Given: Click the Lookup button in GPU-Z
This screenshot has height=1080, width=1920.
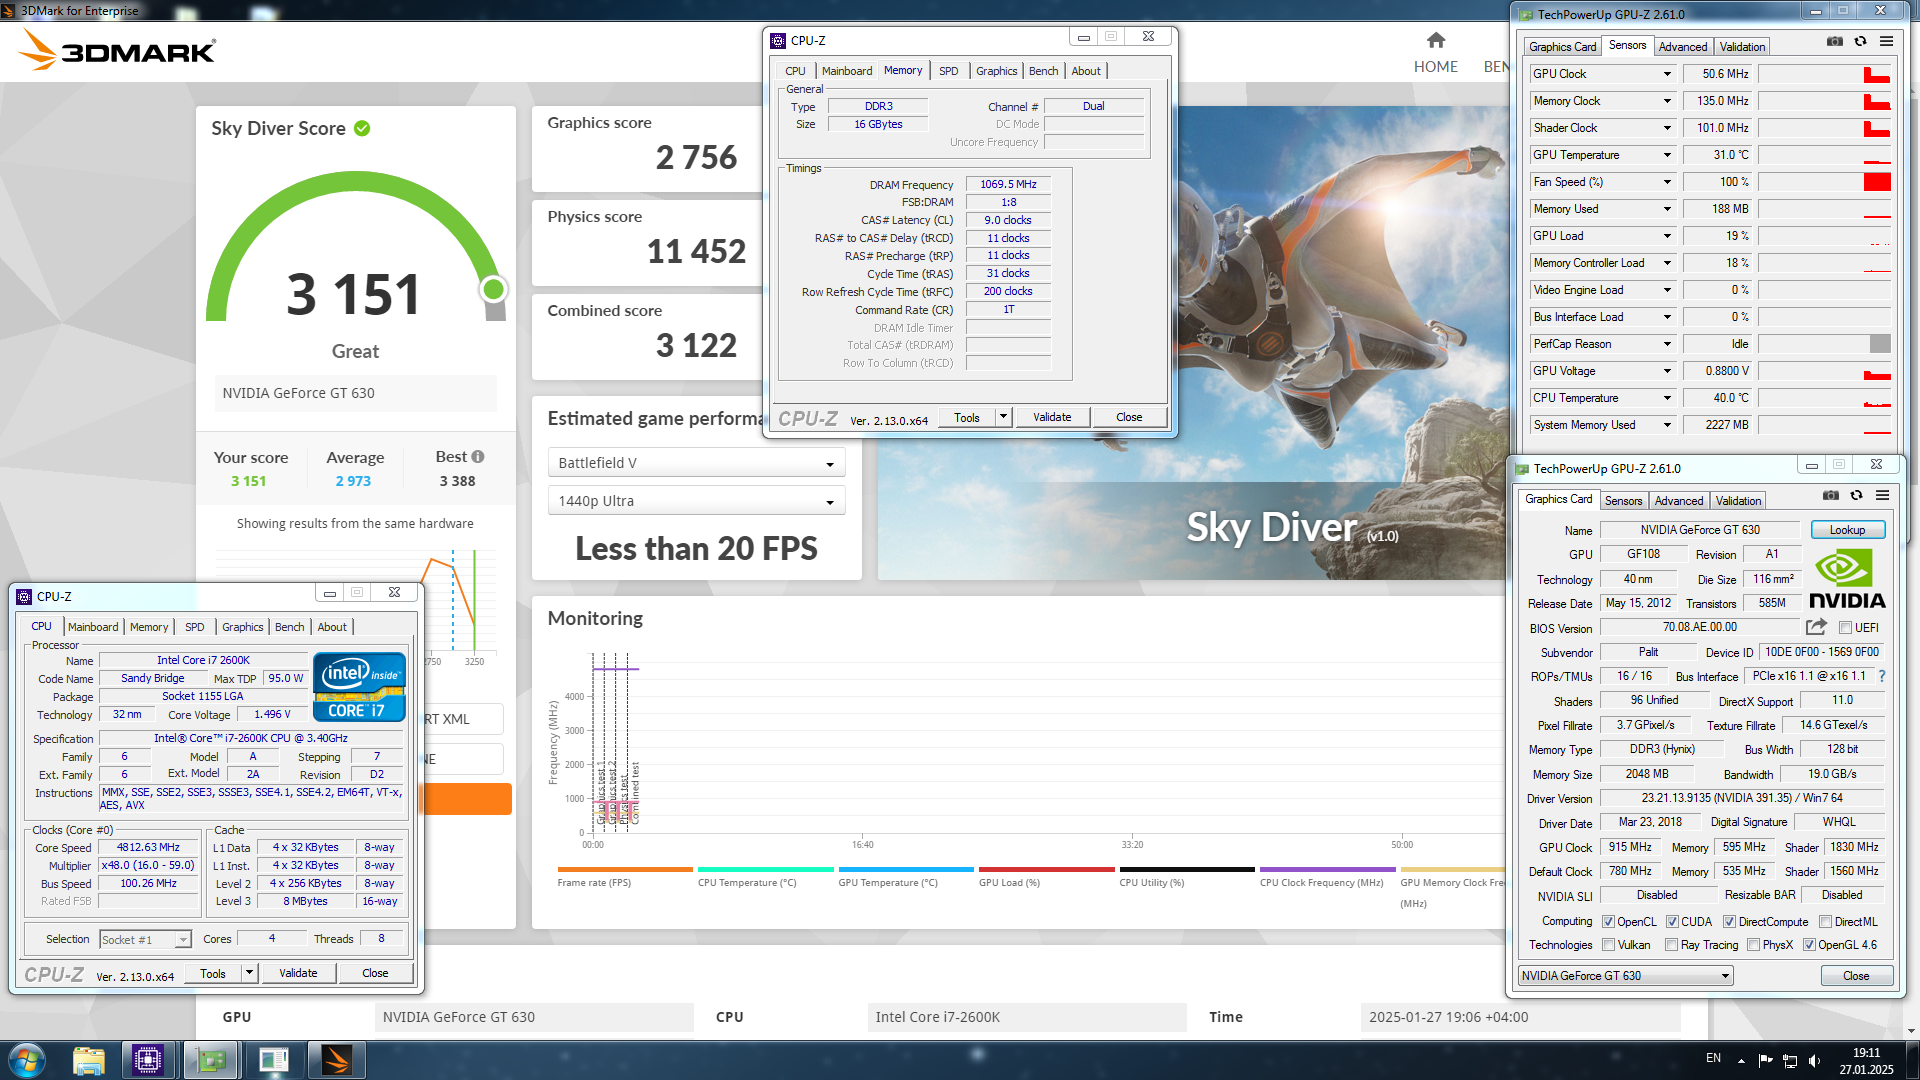Looking at the screenshot, I should click(1847, 530).
